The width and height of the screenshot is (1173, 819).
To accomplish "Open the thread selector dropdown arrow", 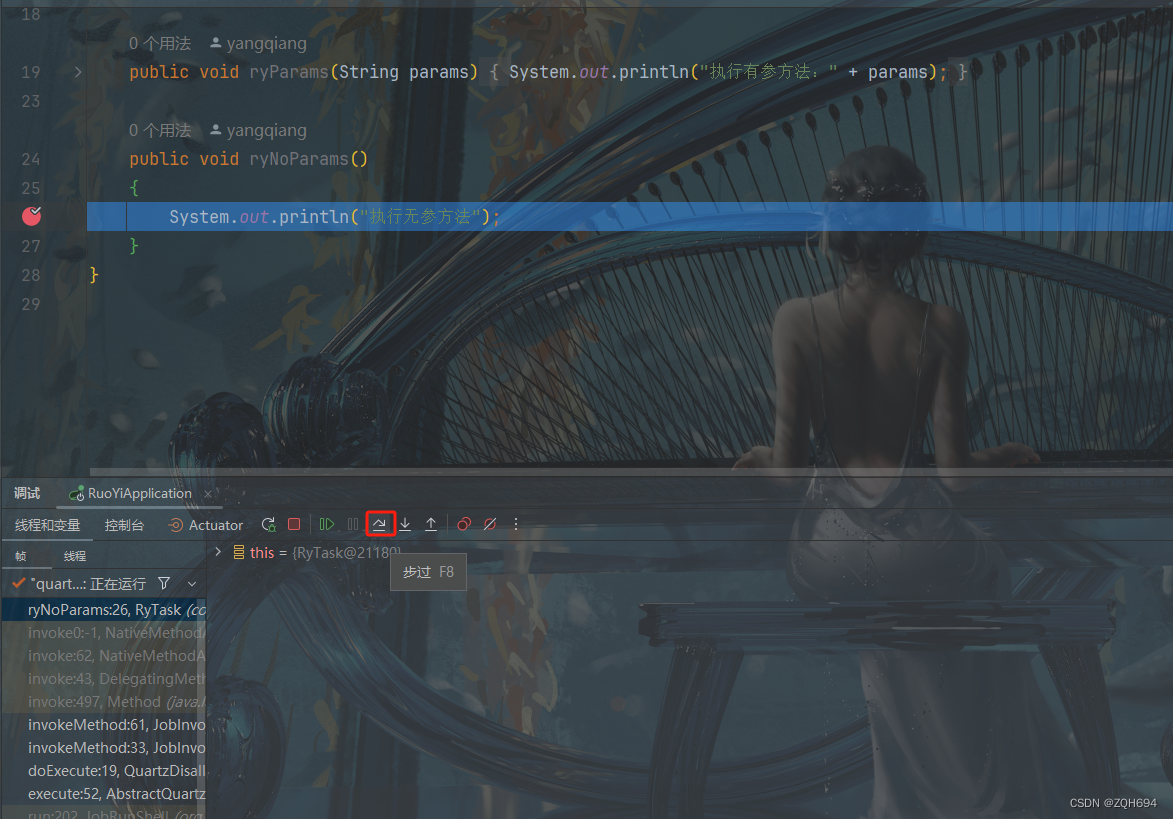I will 192,583.
